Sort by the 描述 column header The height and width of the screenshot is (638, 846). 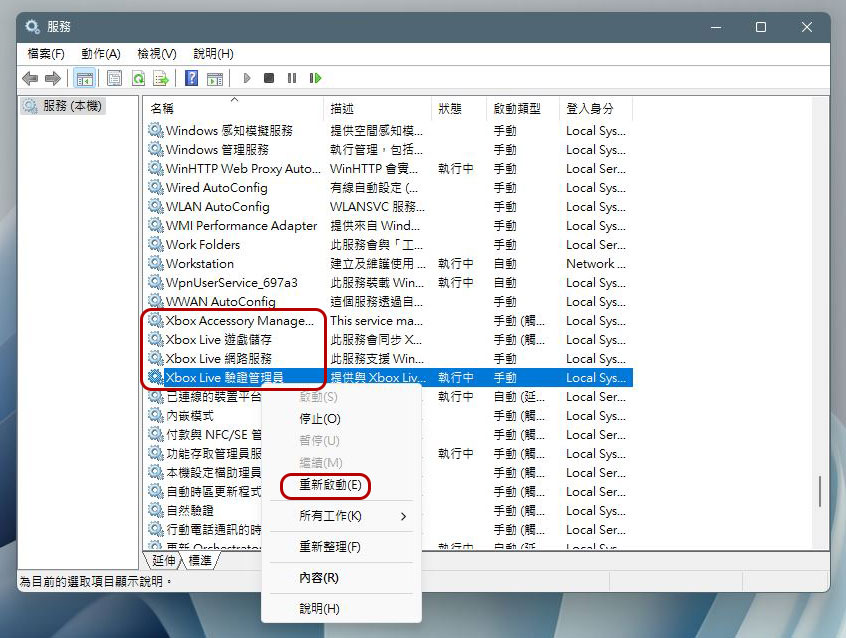click(378, 108)
